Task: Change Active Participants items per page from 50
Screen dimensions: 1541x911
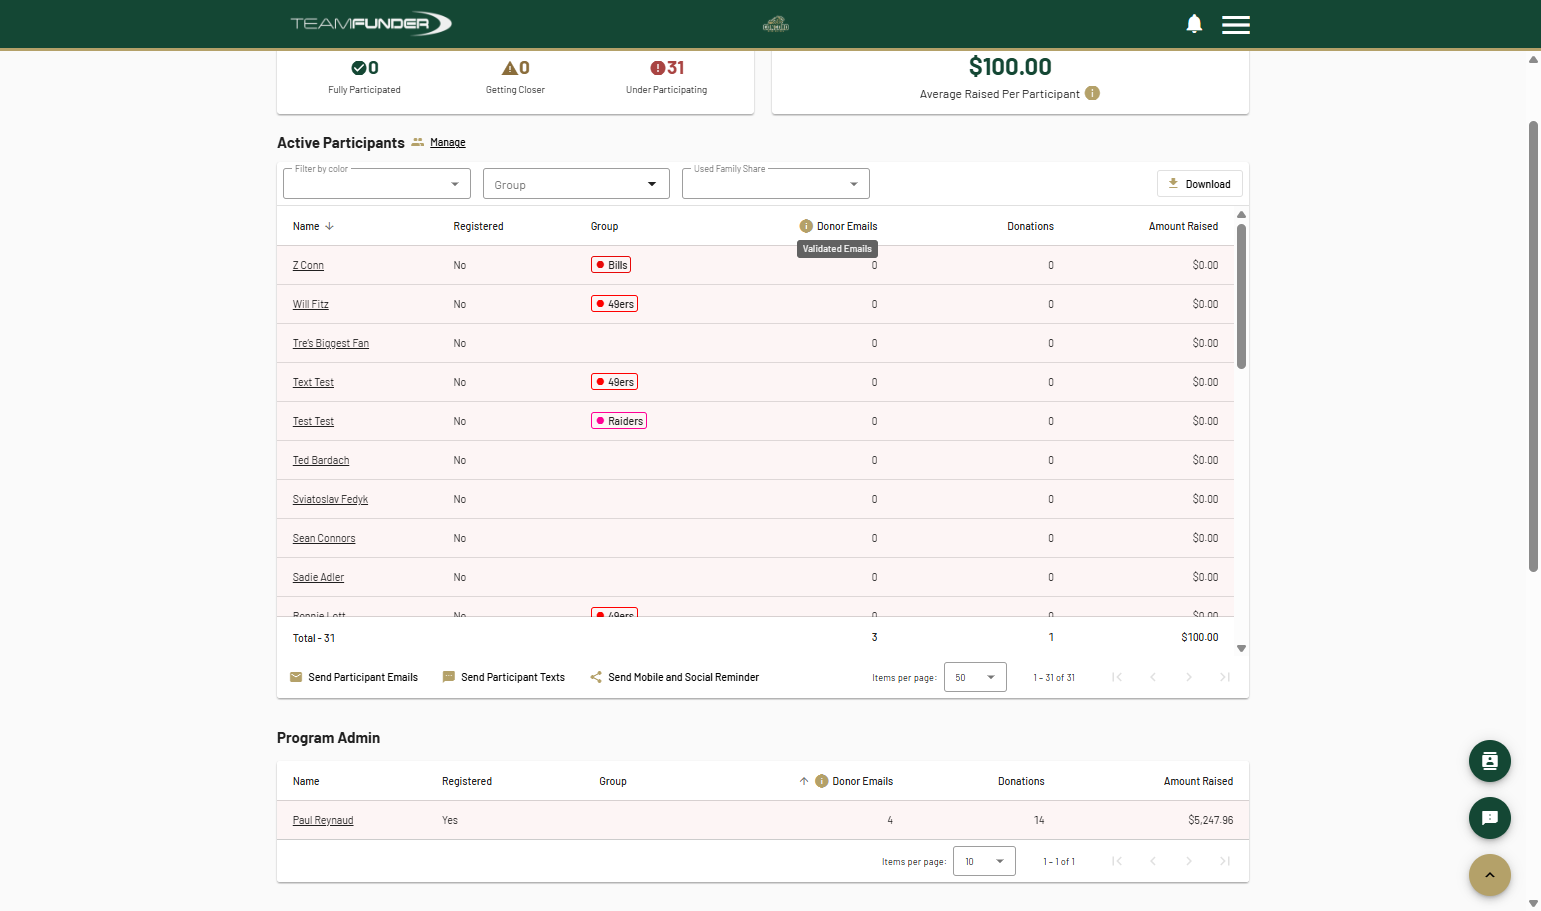Action: pos(975,677)
